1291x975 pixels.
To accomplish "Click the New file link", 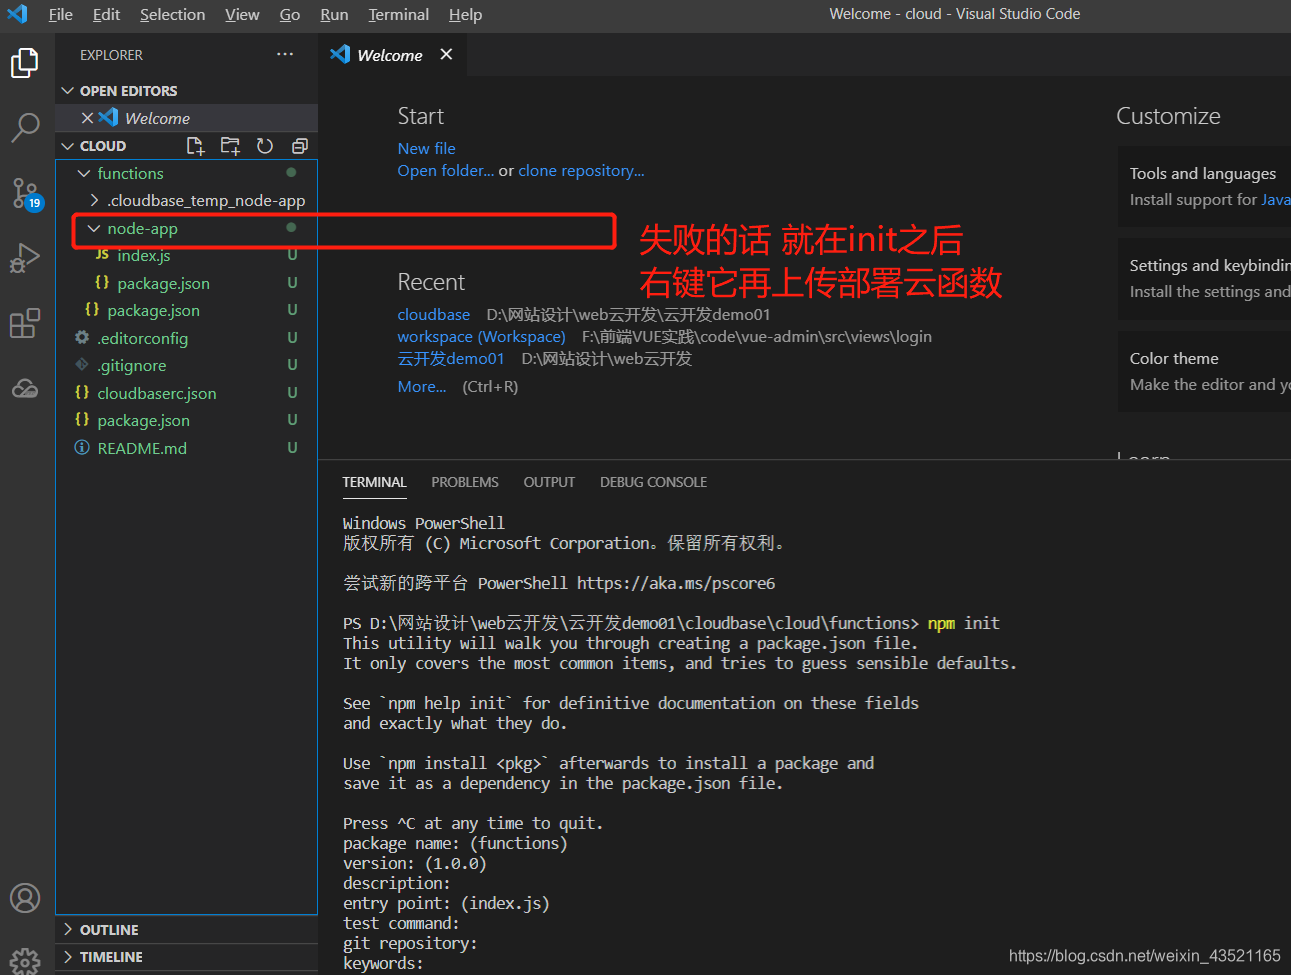I will (426, 148).
